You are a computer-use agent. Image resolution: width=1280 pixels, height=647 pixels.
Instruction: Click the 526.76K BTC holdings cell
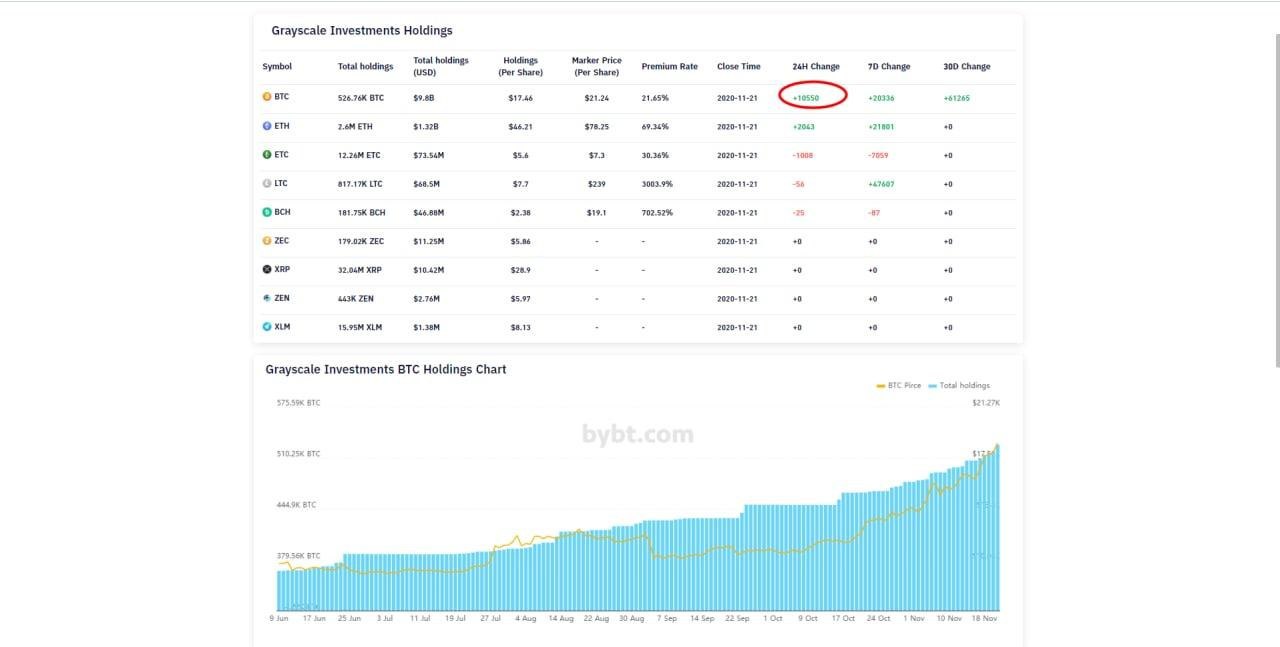(x=361, y=98)
